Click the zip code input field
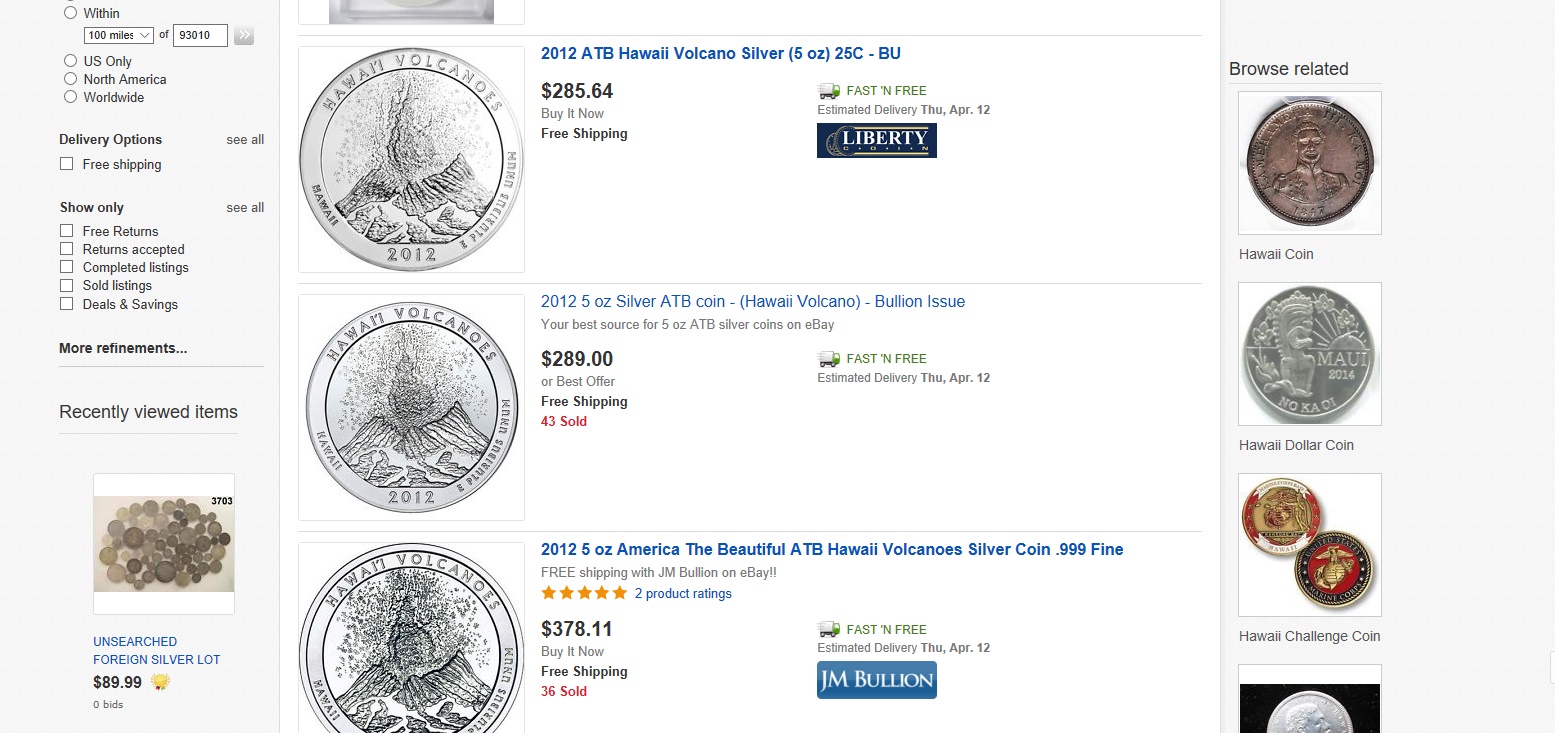Screen dimensions: 1555x733 coord(200,35)
